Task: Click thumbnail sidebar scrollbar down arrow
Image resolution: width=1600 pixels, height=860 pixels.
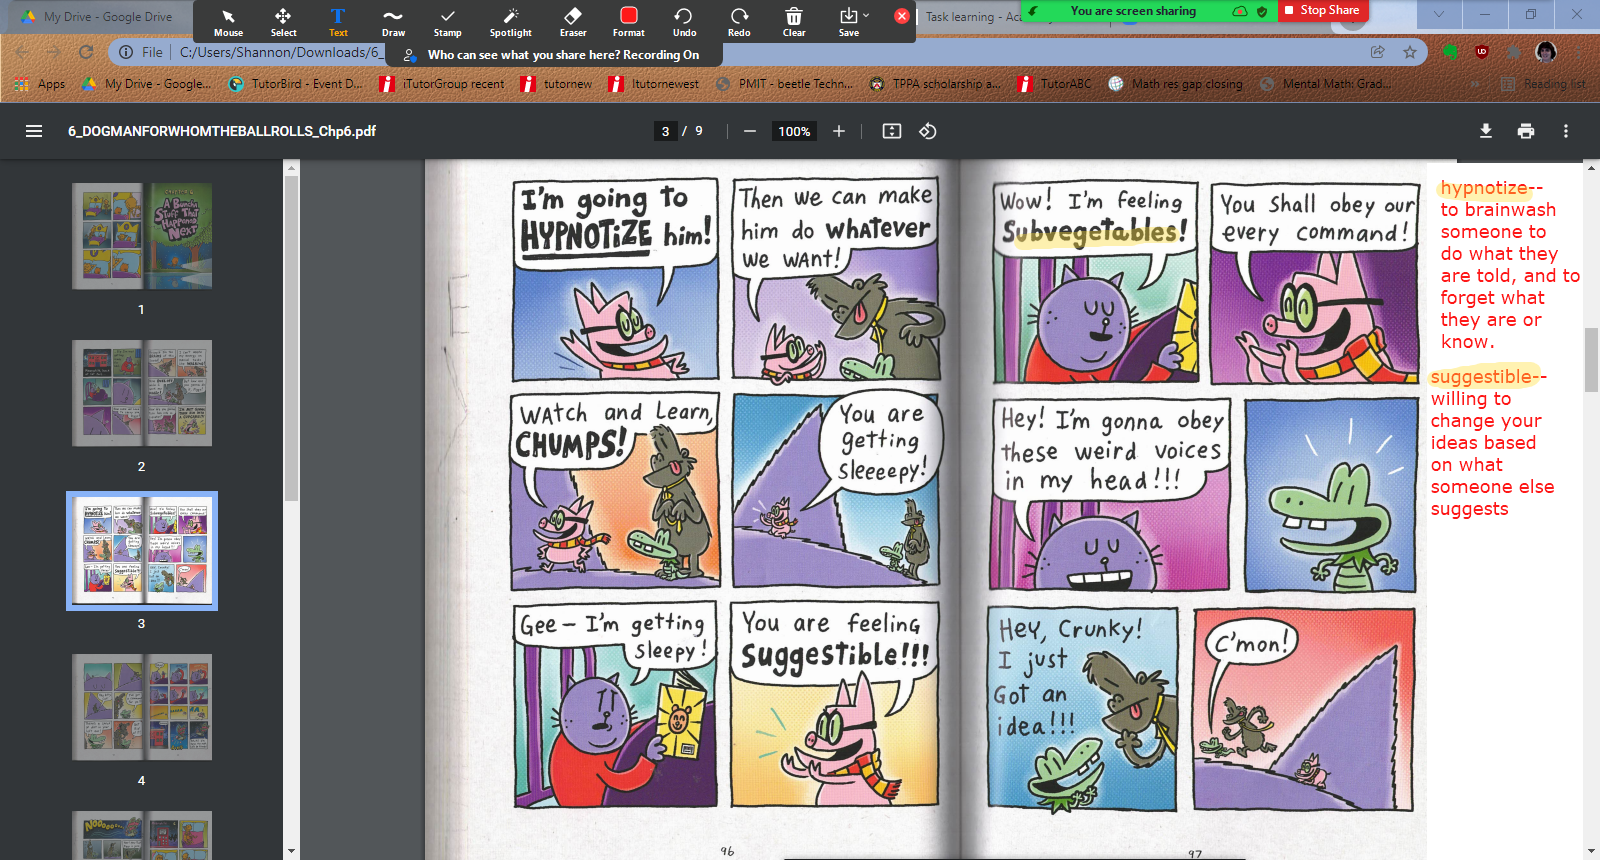Action: (x=291, y=851)
